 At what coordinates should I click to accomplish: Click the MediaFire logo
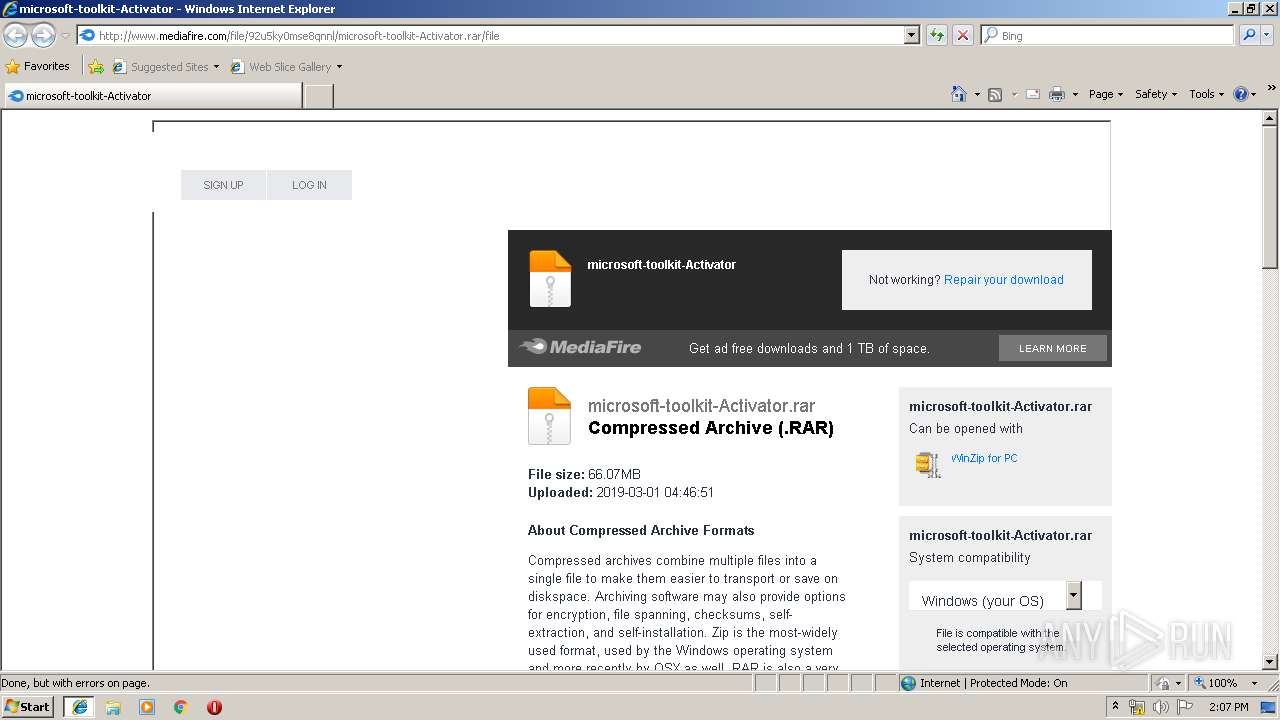pyautogui.click(x=580, y=347)
